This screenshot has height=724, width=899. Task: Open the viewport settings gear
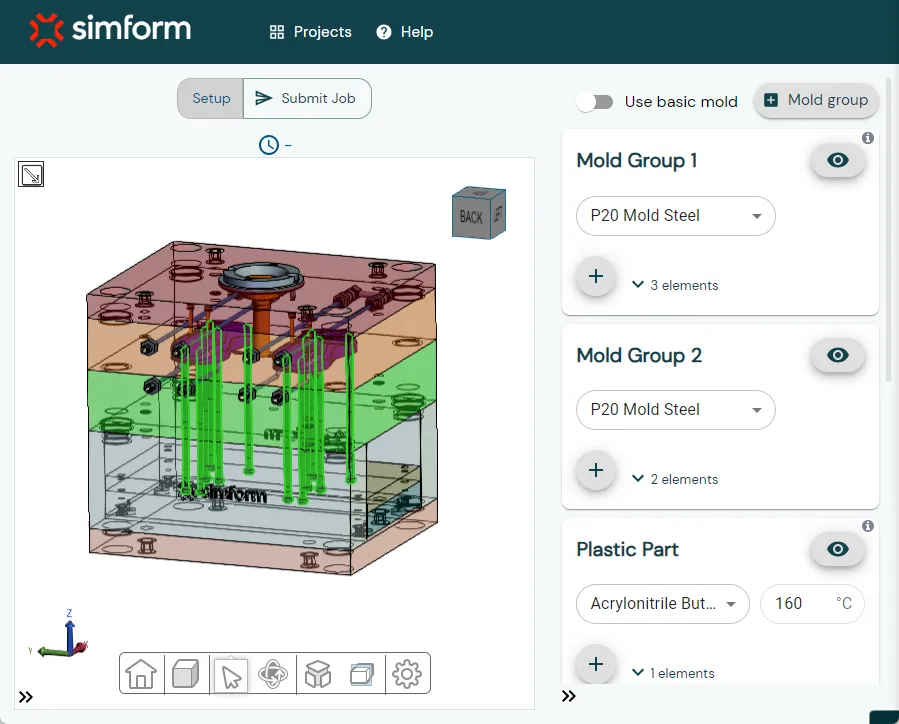tap(407, 674)
